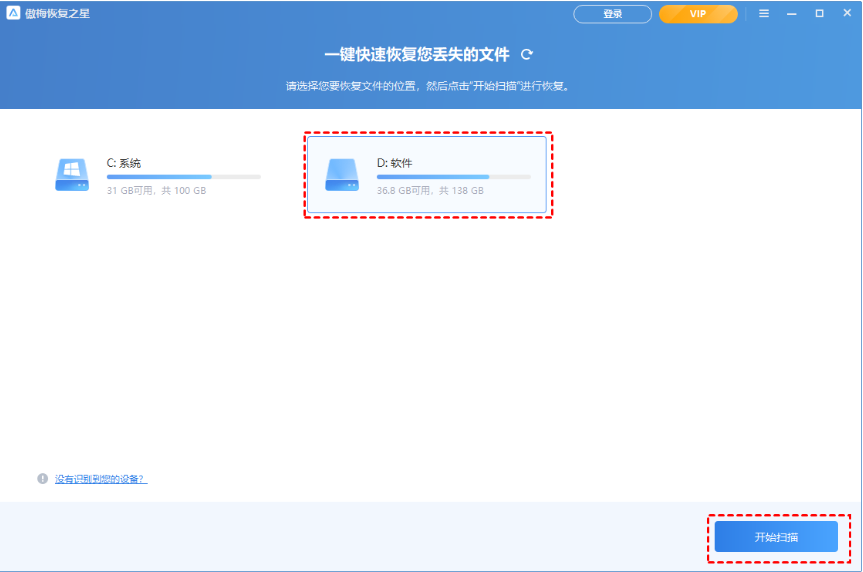Click the exclamation info icon near device link

(42, 478)
